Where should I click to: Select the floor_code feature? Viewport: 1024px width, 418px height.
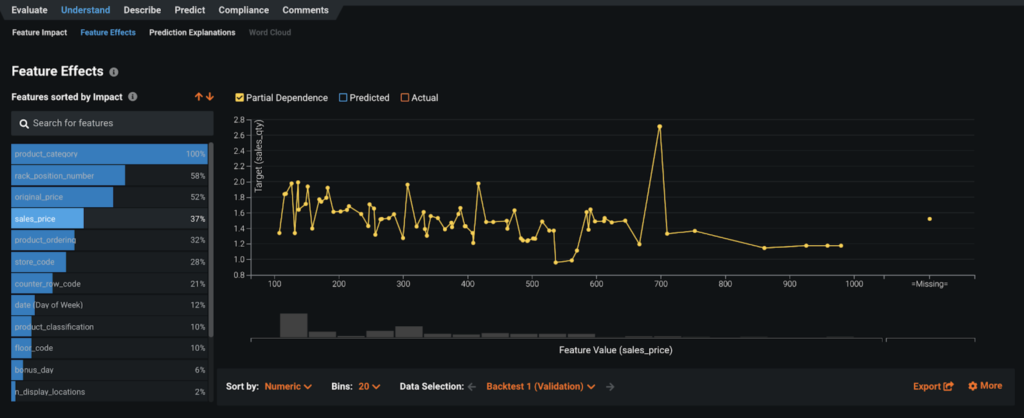109,348
